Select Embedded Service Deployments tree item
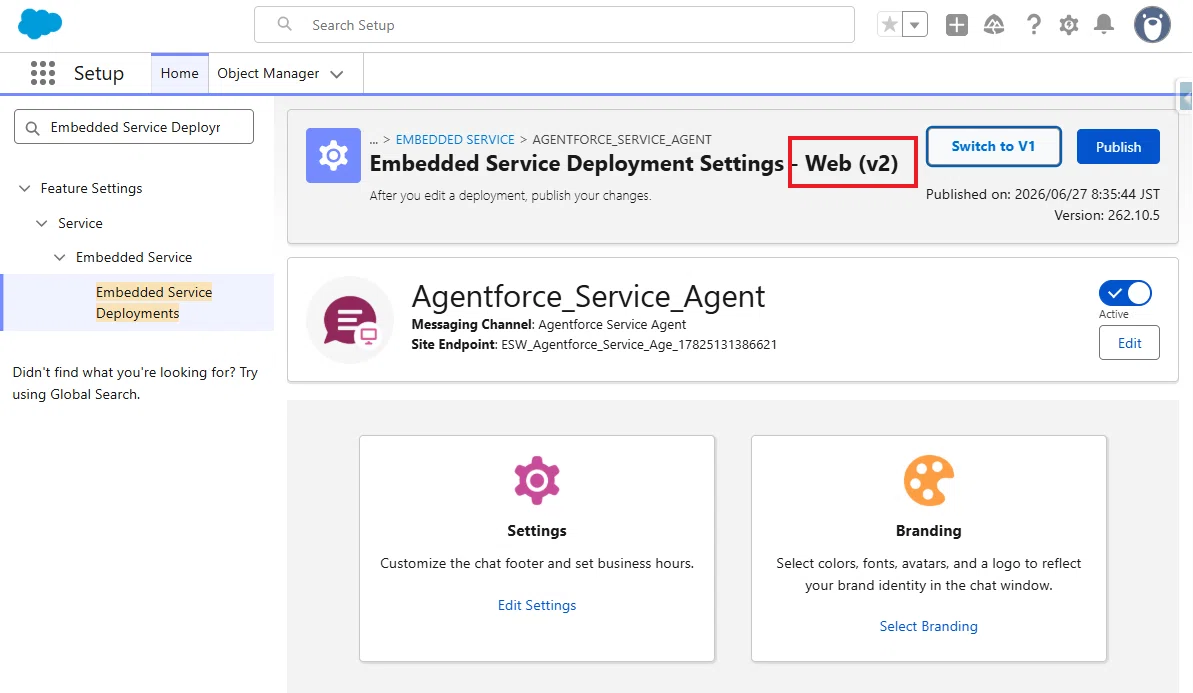The image size is (1193, 693). click(x=154, y=302)
